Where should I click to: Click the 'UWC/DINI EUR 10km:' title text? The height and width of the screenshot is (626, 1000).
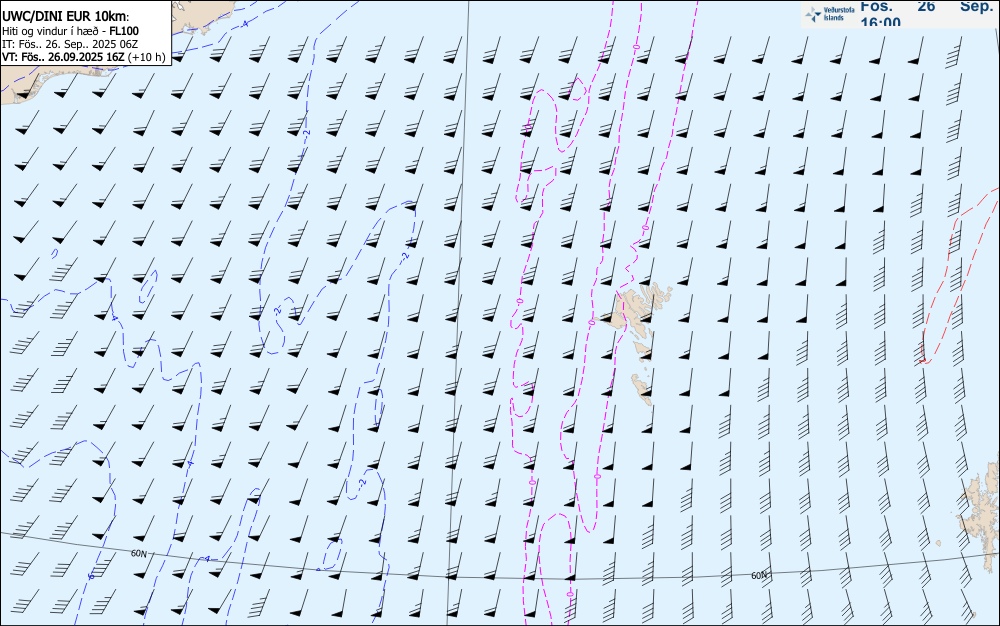(x=66, y=17)
